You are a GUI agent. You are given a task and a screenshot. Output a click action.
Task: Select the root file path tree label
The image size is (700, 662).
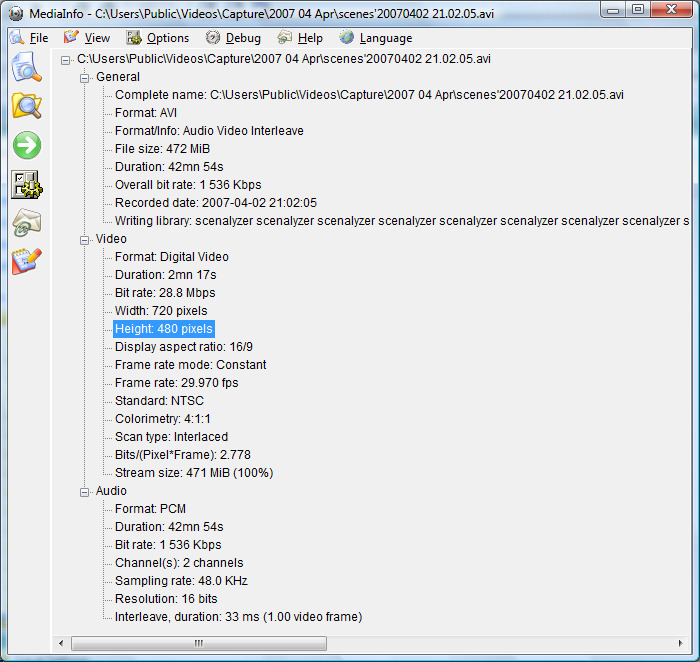coord(284,59)
